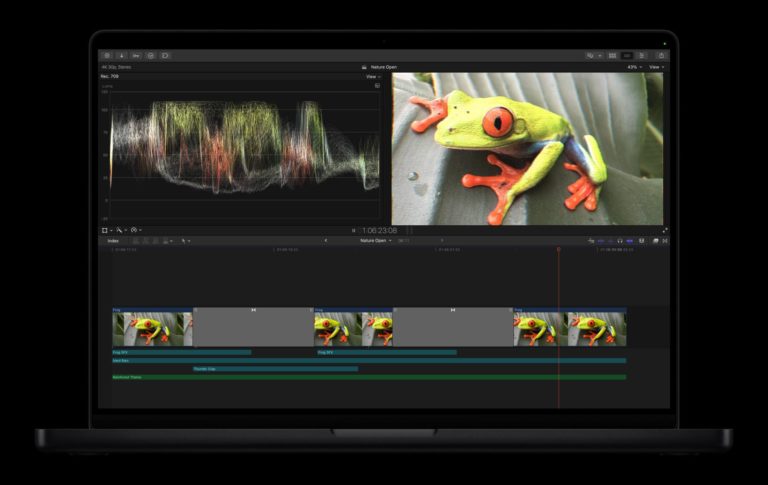Screen dimensions: 768x485
Task: Click the 4K 30p Stereo format label
Action: (x=117, y=67)
